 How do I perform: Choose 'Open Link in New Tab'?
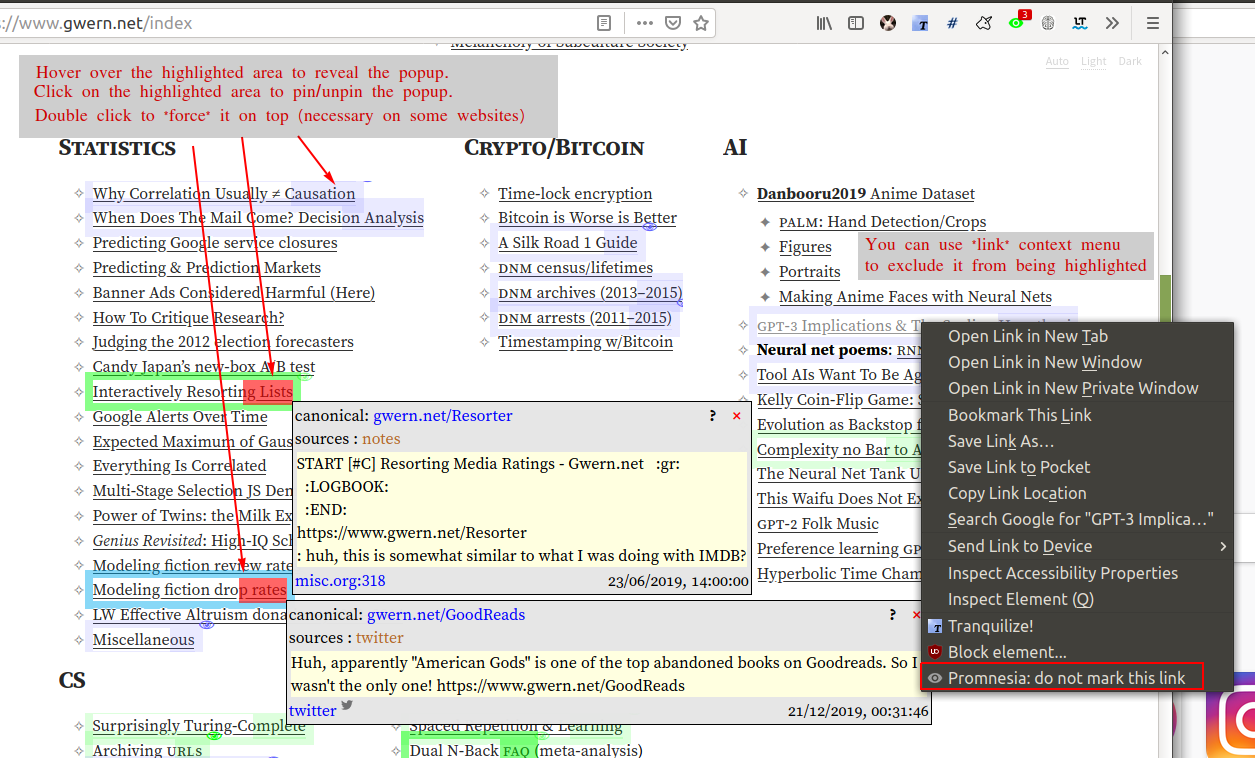point(1027,337)
